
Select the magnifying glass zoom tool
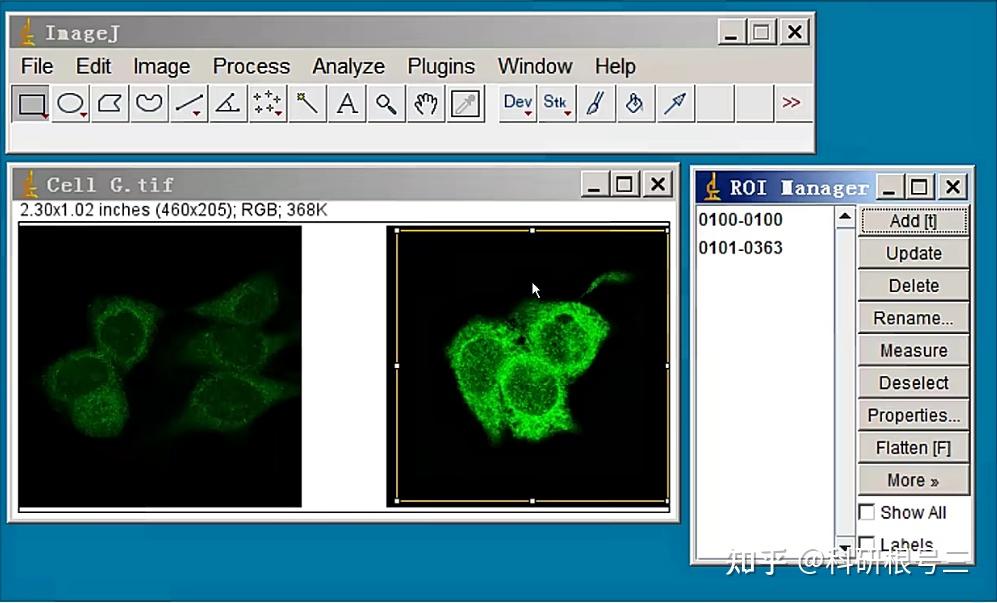(x=386, y=103)
